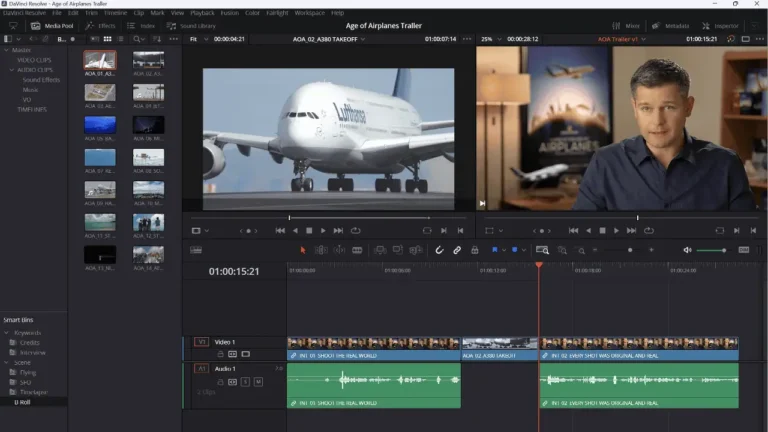Switch media pool to thumbnail view
Viewport: 768px width, 432px height.
coord(107,39)
